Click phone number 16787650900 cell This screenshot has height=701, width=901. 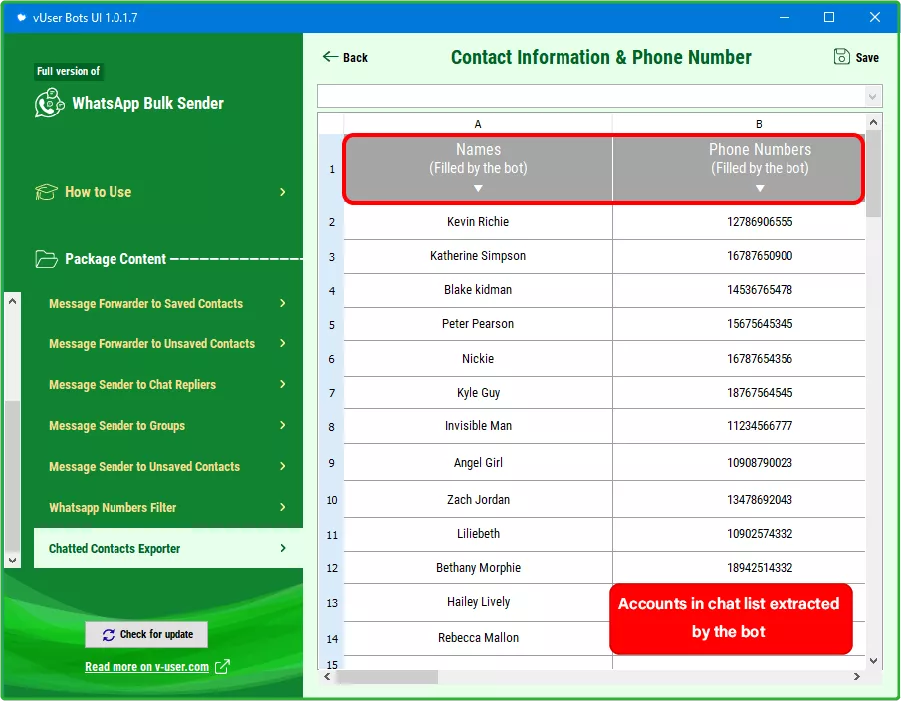738,256
